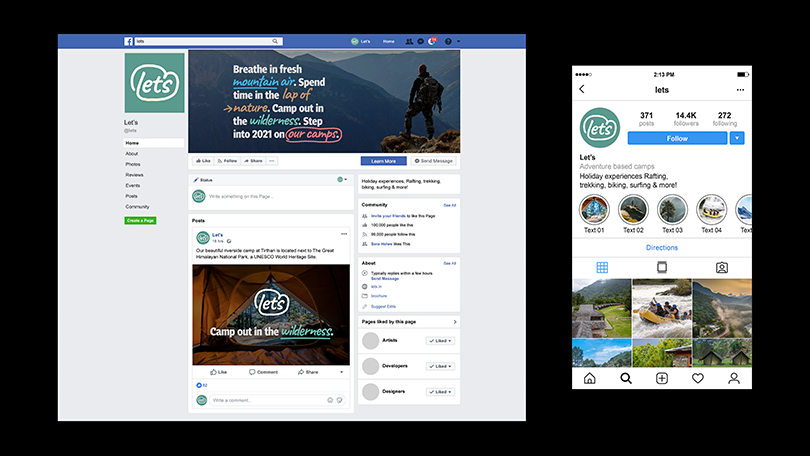Comment on the Tirthan camp post
Screen dimensions: 810x456
point(263,372)
